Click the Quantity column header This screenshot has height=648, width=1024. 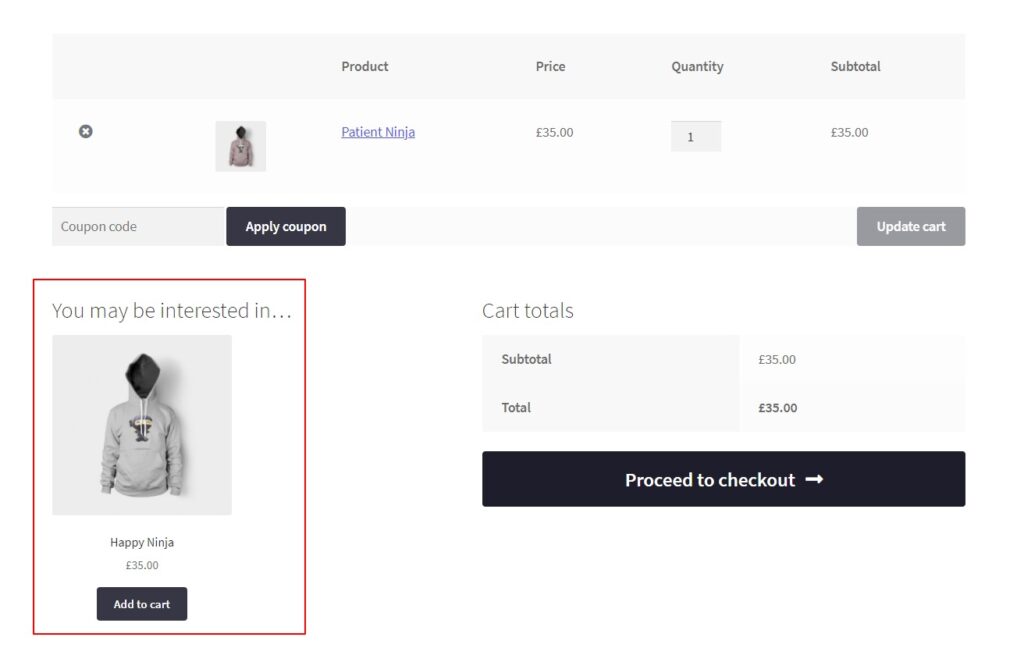pyautogui.click(x=697, y=66)
